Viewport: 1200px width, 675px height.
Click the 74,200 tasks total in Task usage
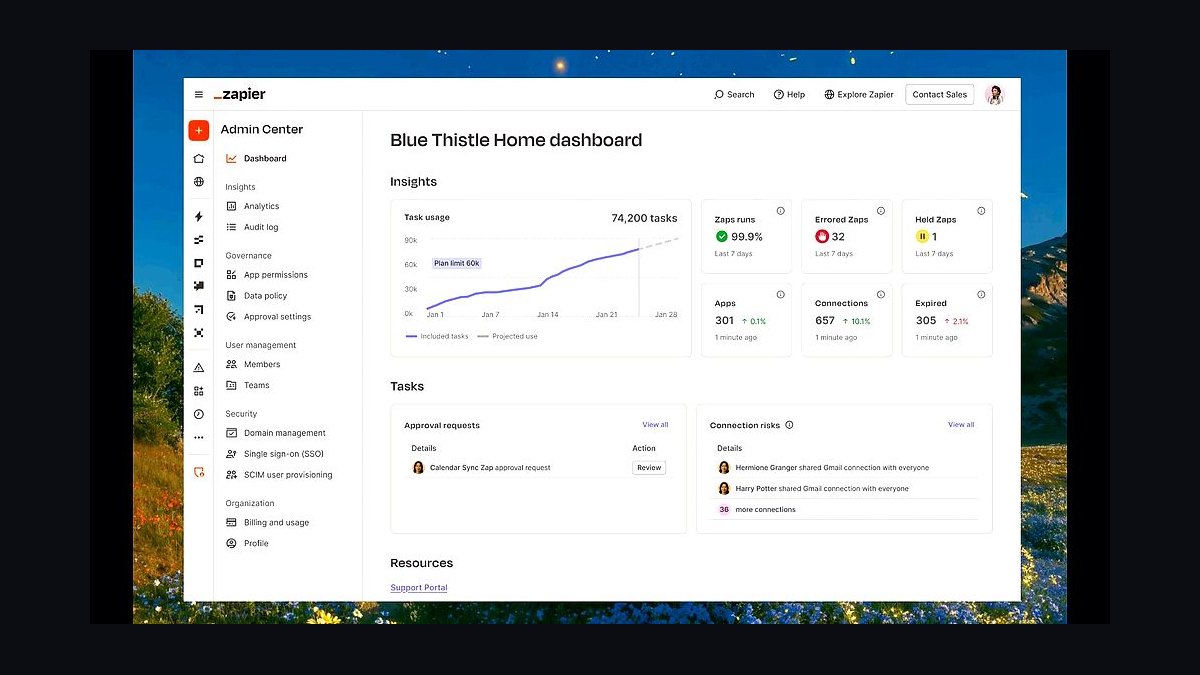[x=644, y=218]
